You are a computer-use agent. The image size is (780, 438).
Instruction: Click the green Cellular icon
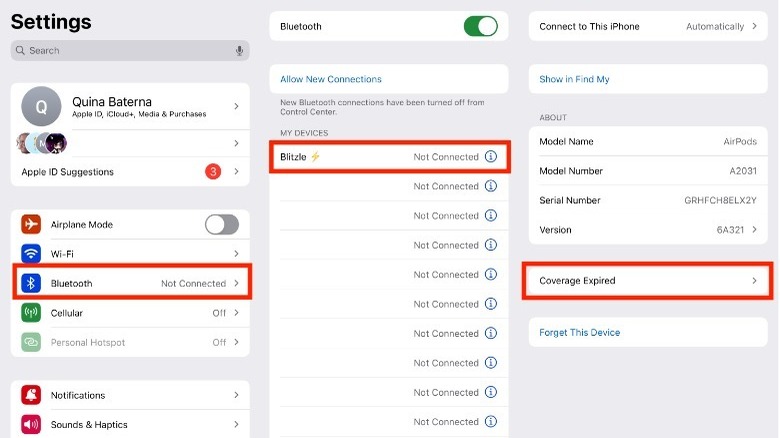31,313
